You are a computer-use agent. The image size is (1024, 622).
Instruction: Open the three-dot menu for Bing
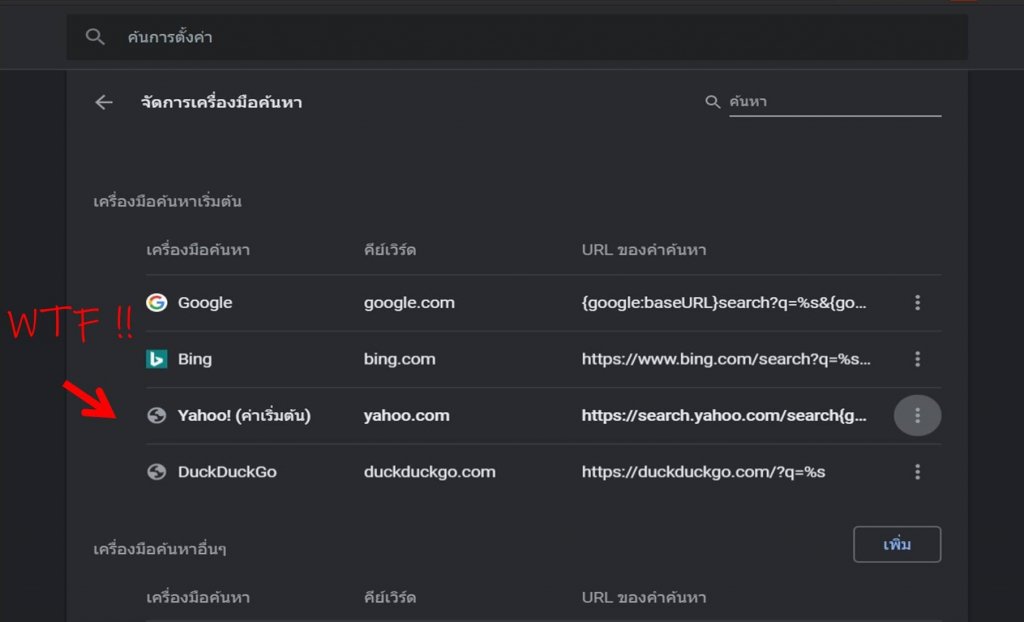(x=918, y=359)
